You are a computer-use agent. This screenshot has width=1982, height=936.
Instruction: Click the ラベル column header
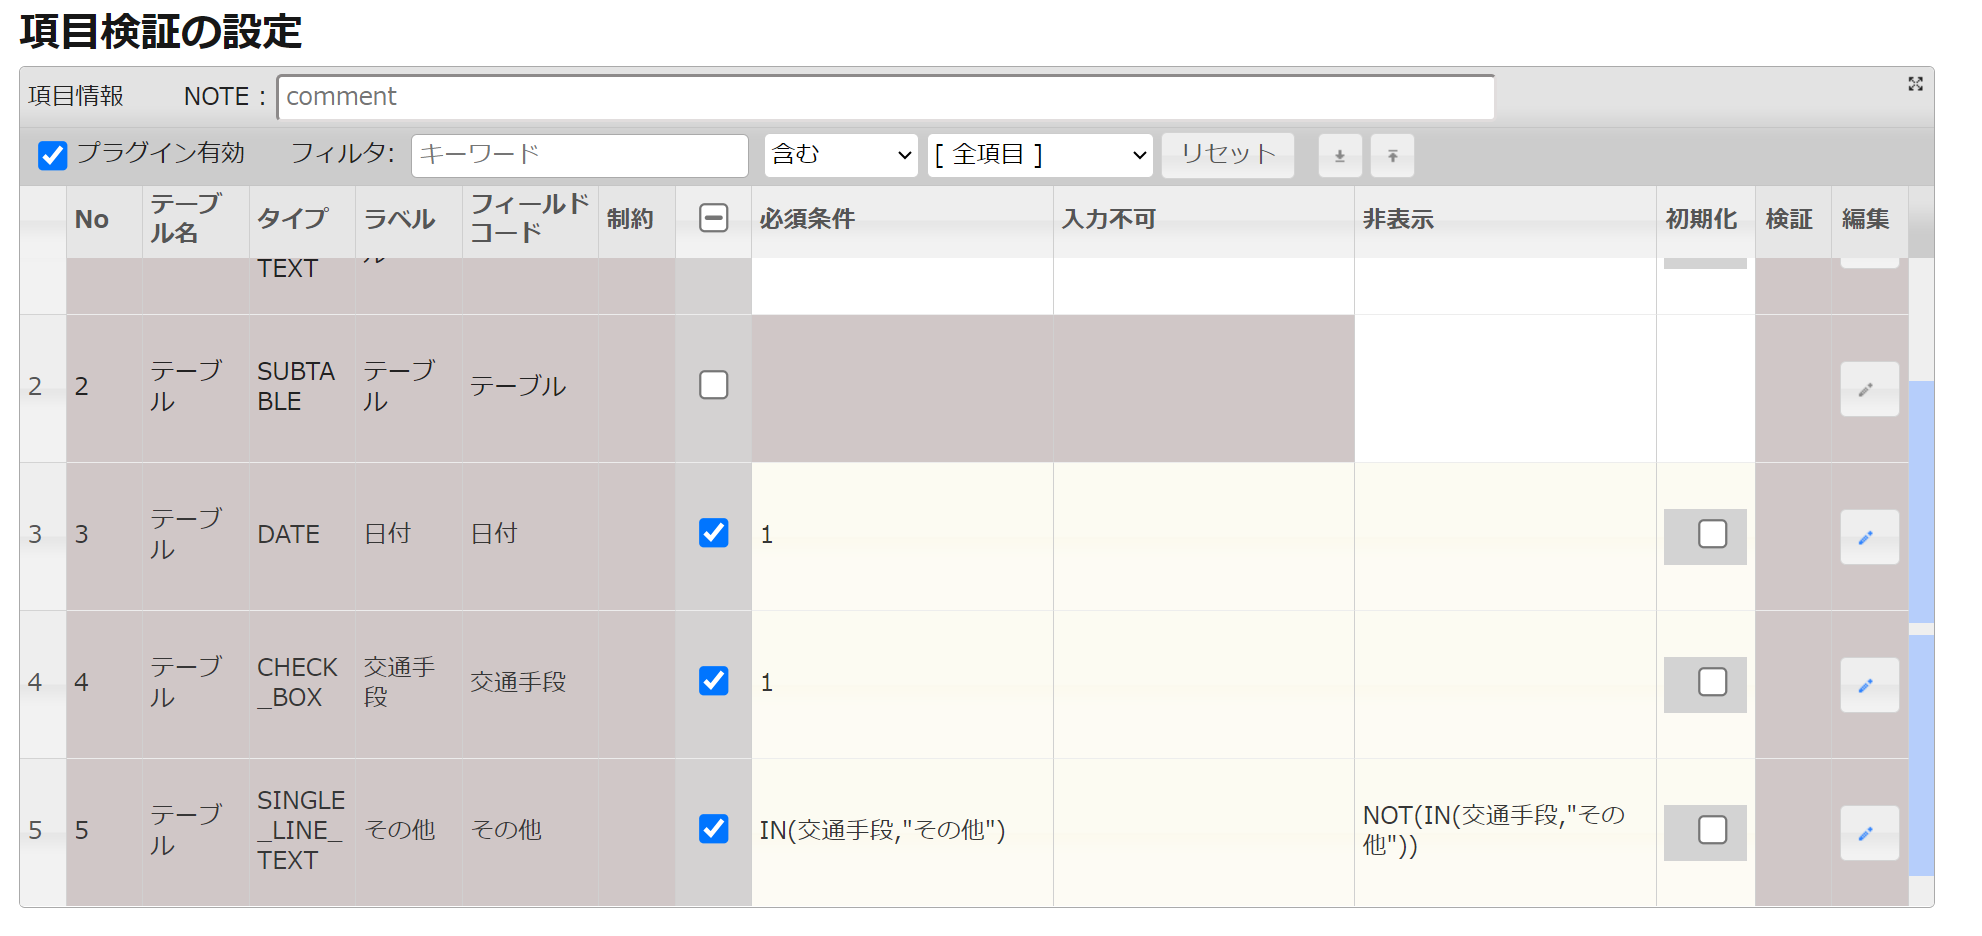[408, 220]
